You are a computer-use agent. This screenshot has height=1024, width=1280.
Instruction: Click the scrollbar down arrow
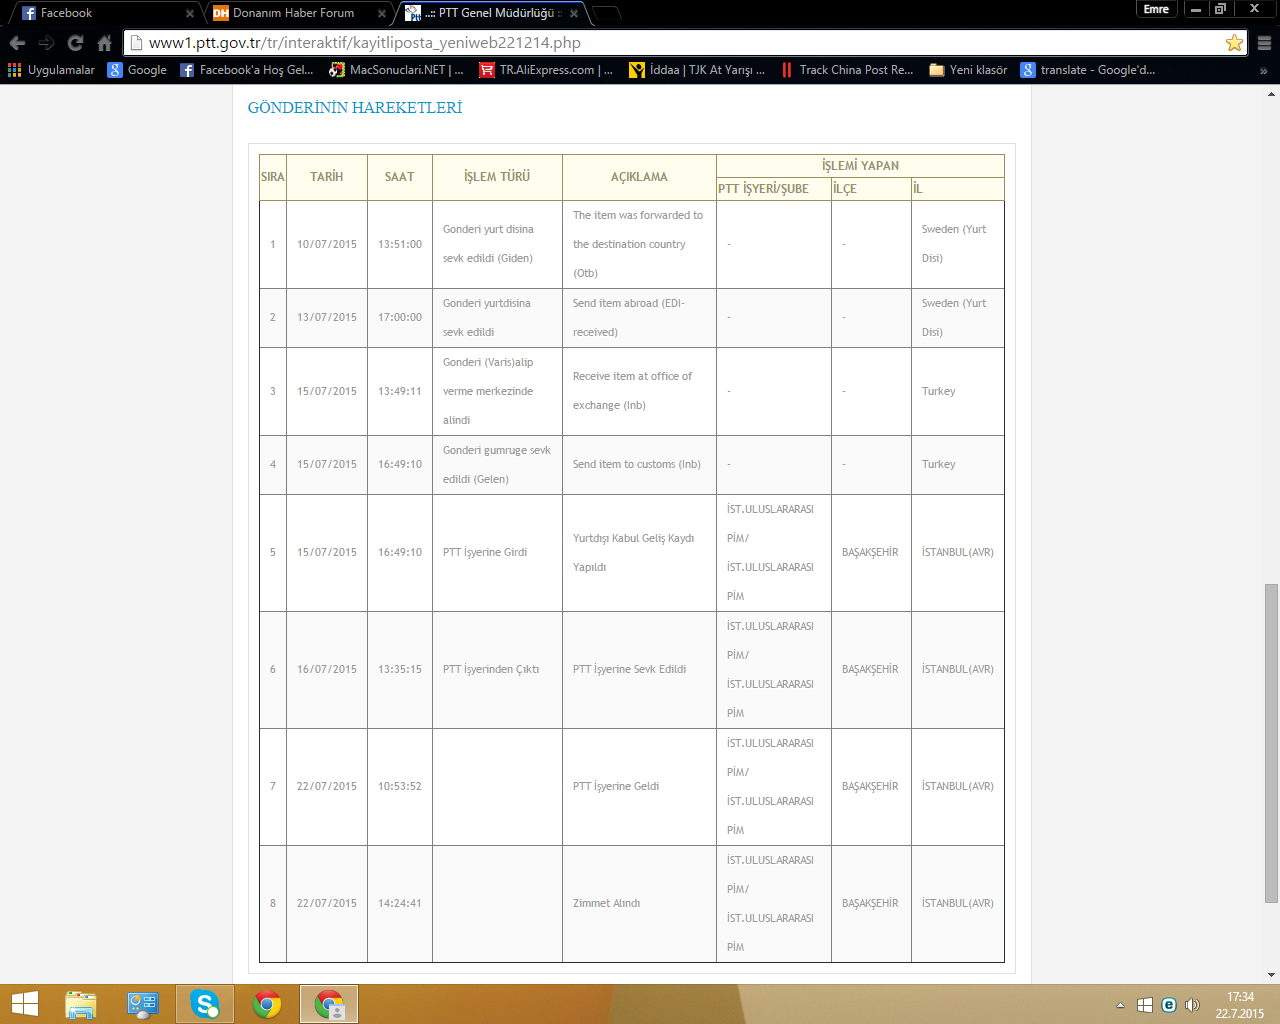(1271, 975)
